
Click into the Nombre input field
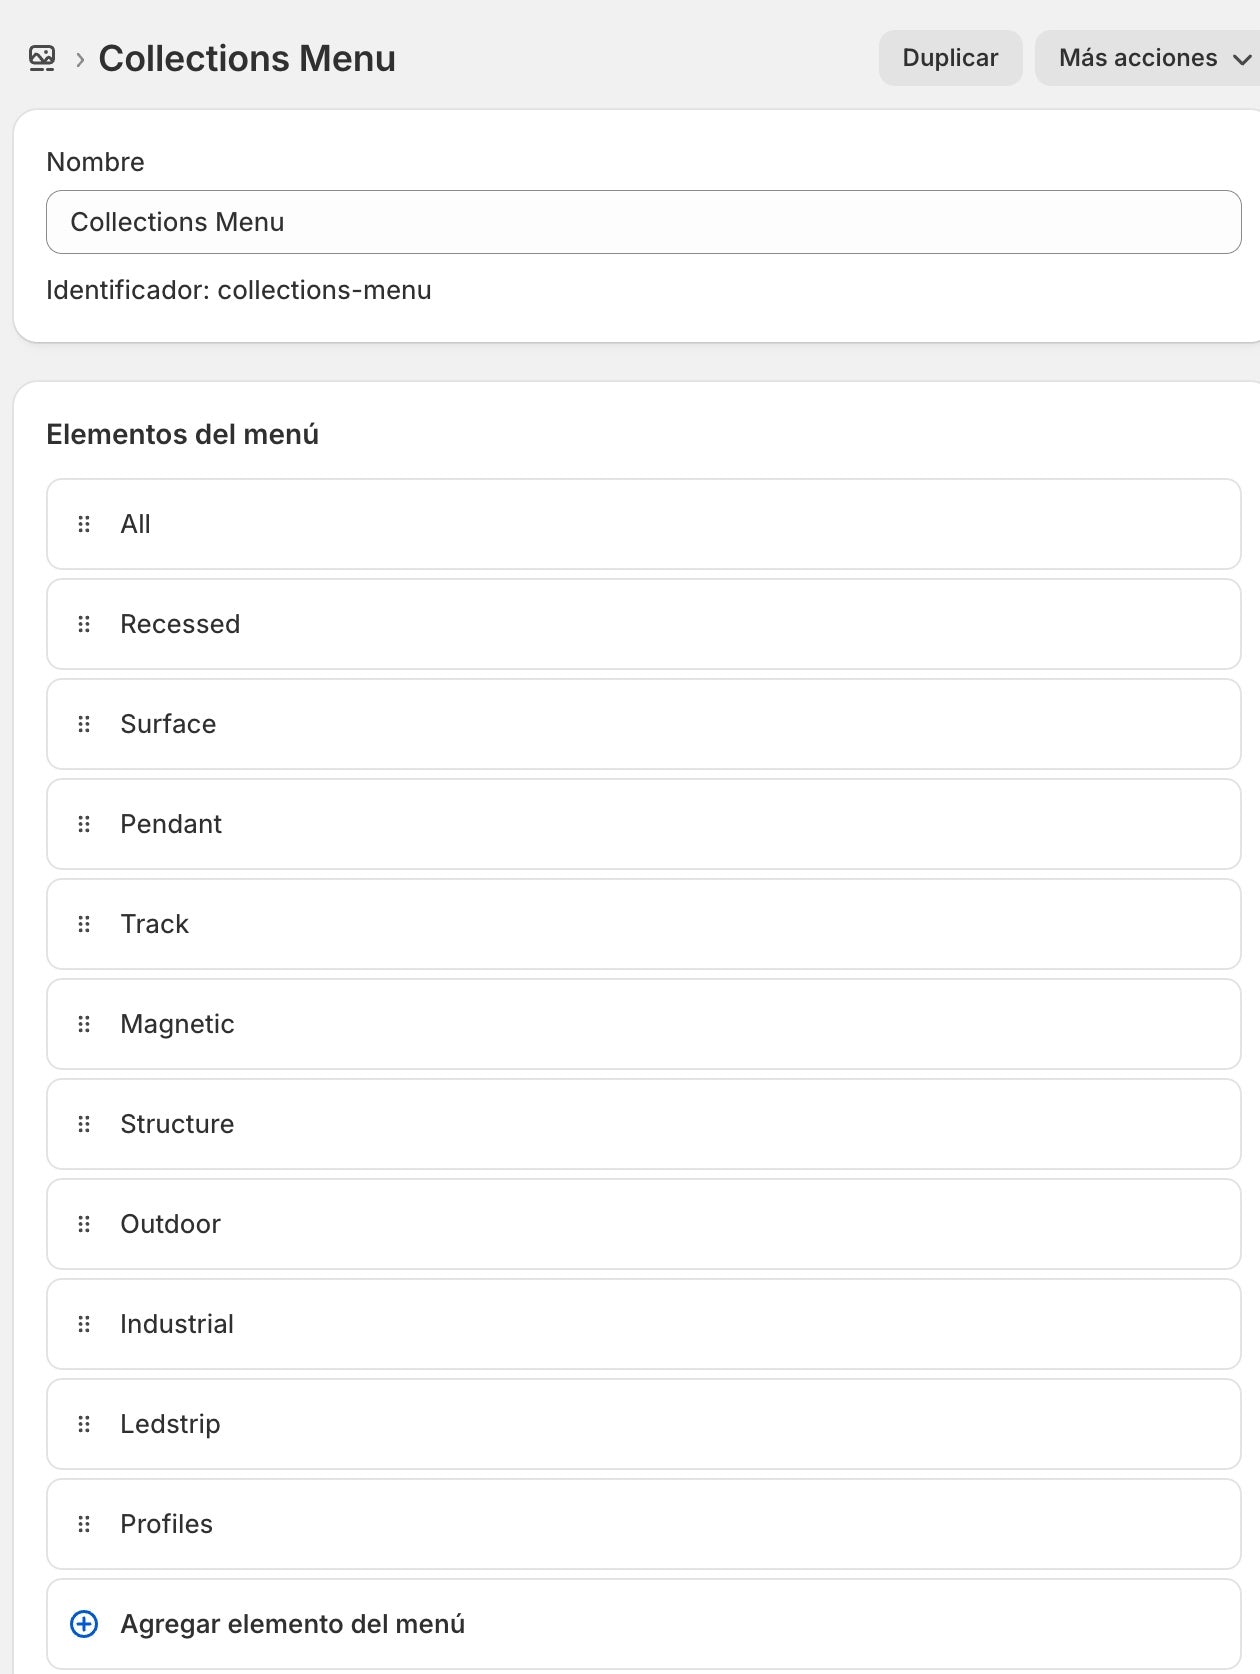click(x=644, y=222)
